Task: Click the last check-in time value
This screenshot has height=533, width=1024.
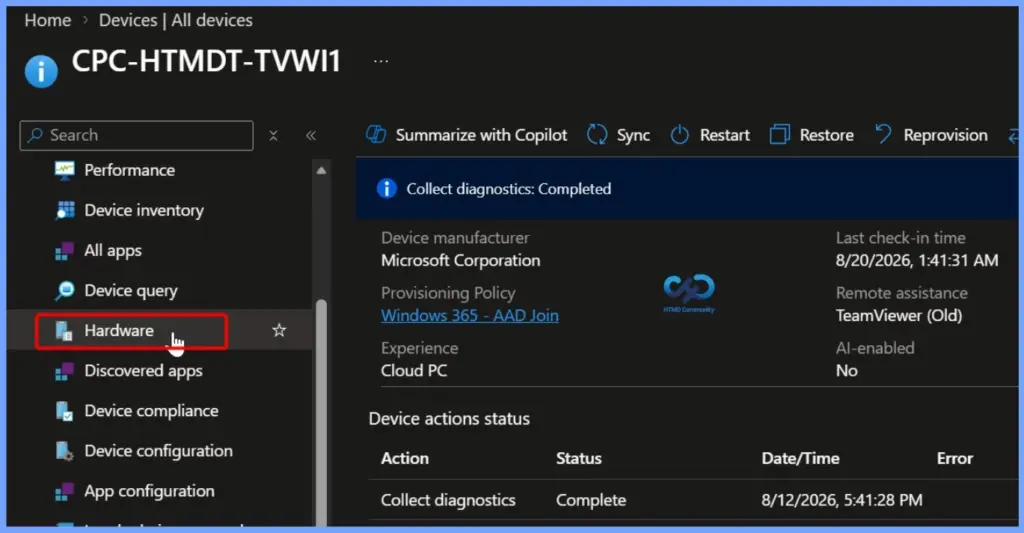Action: [917, 261]
